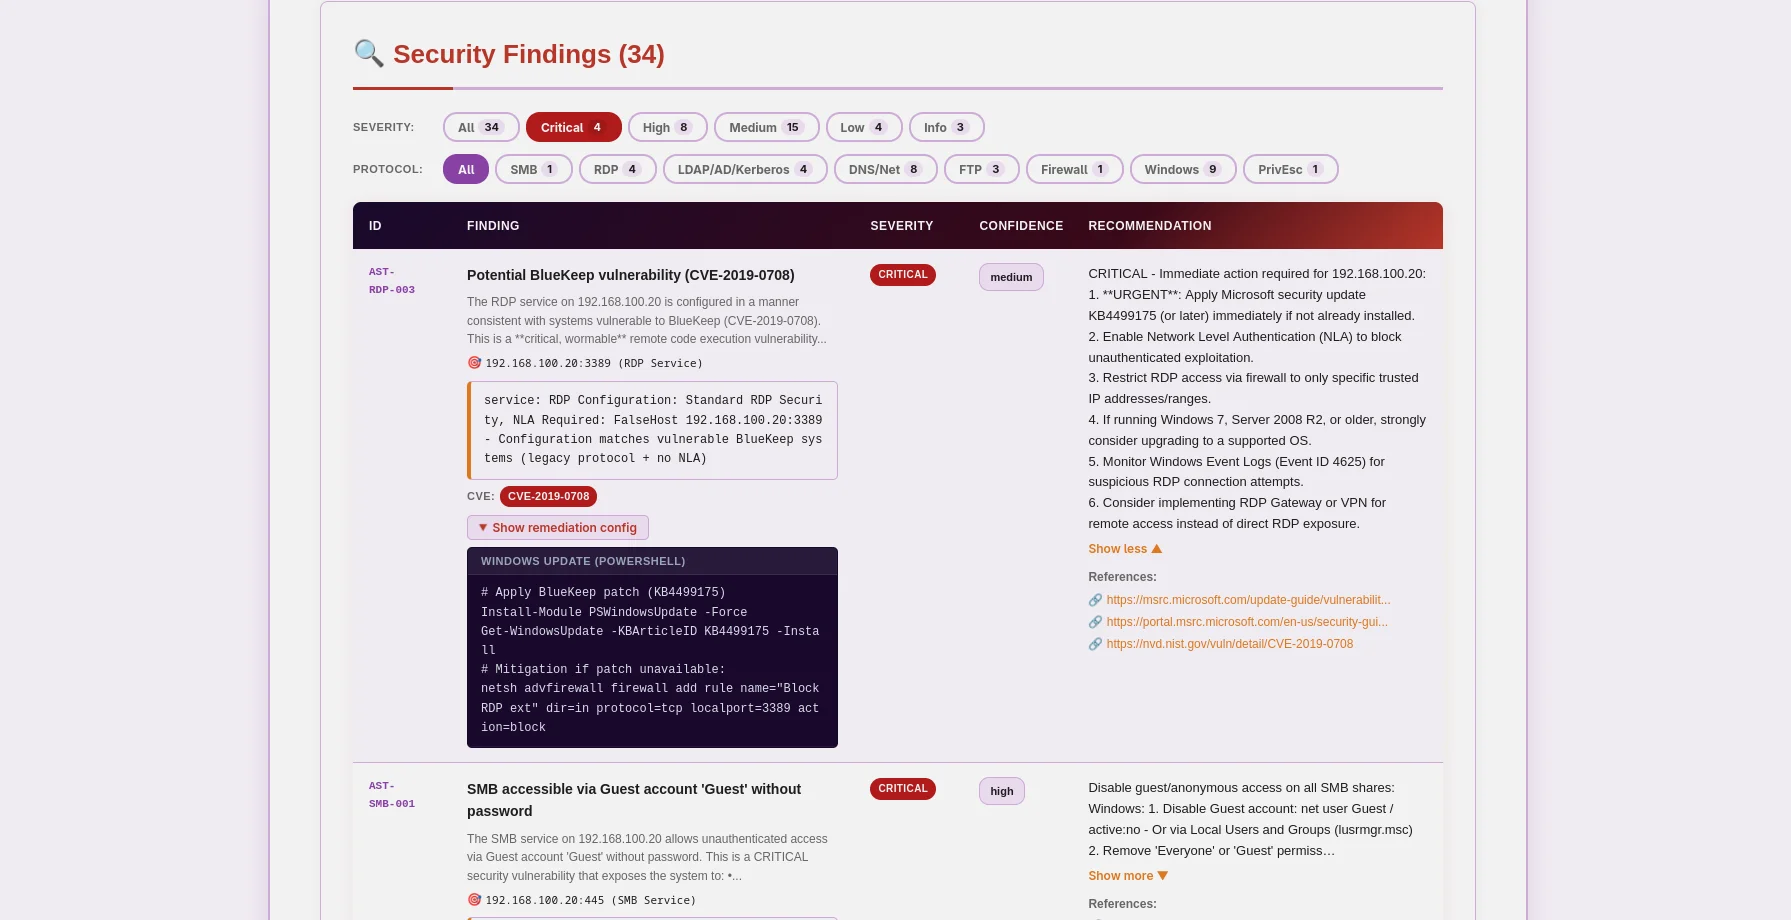The width and height of the screenshot is (1791, 920).
Task: Click target icon next to 192.168.100.20:445
Action: click(x=474, y=900)
